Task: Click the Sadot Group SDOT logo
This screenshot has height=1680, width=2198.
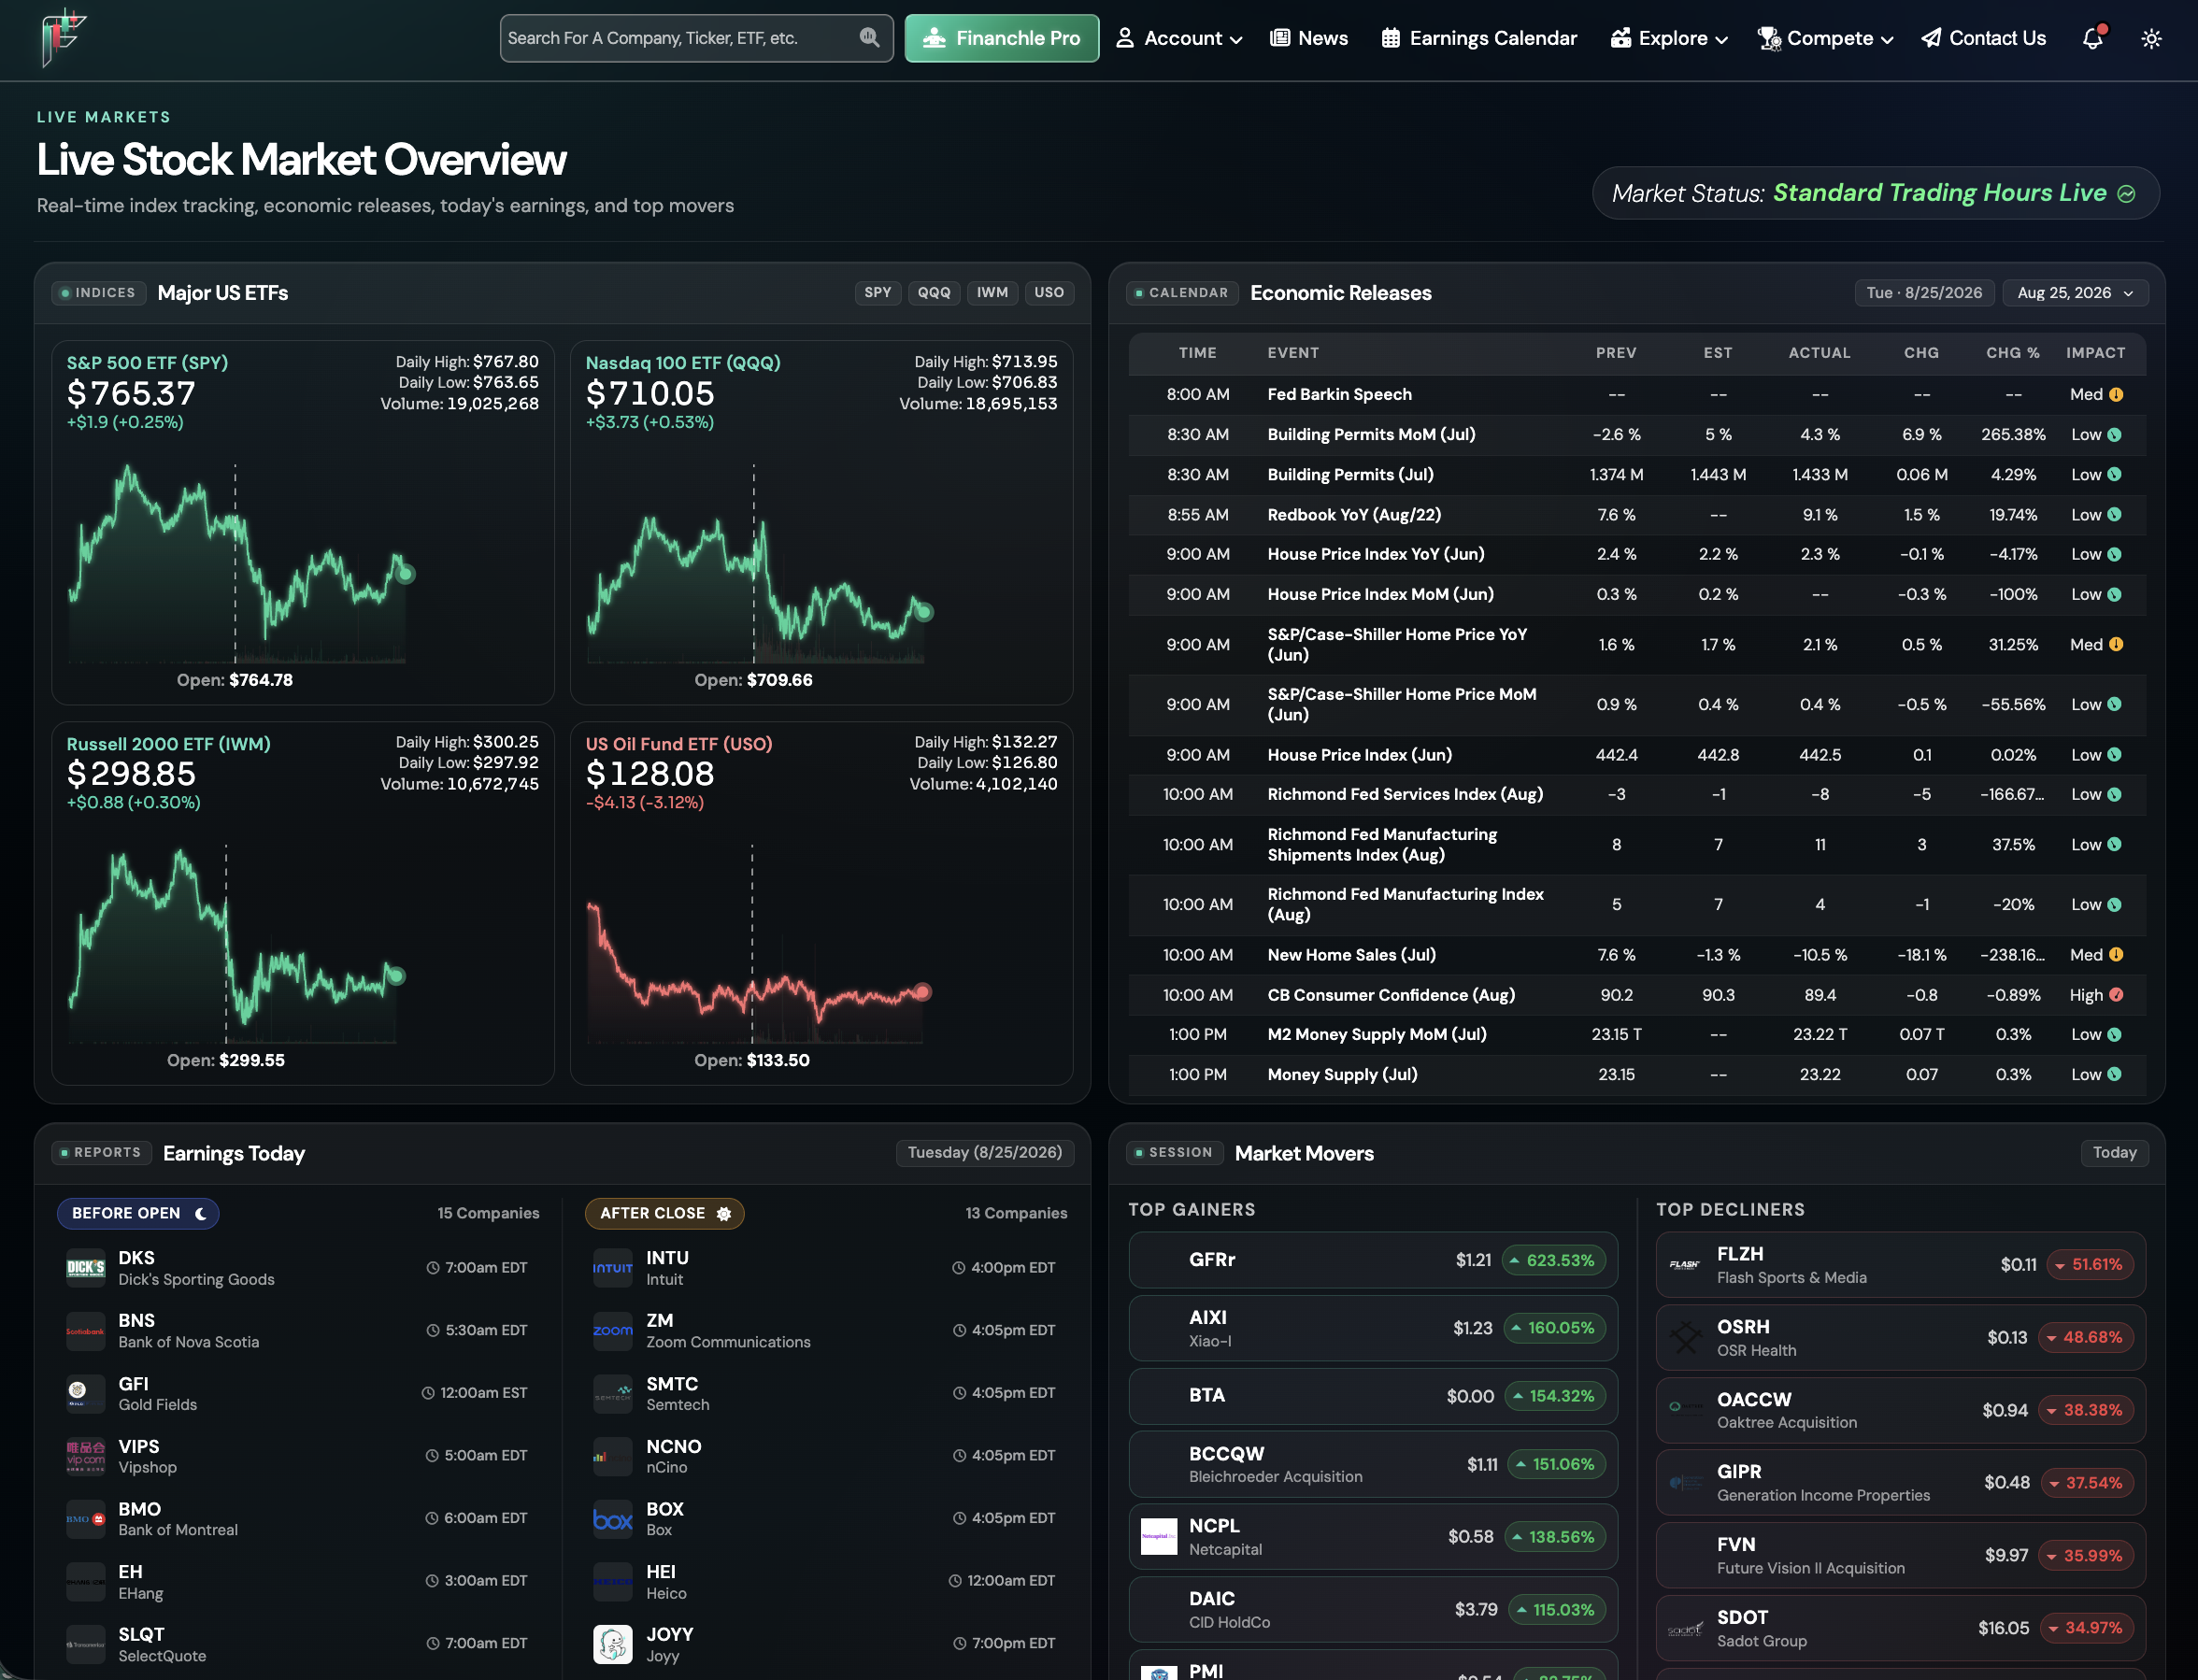Action: pyautogui.click(x=1686, y=1628)
